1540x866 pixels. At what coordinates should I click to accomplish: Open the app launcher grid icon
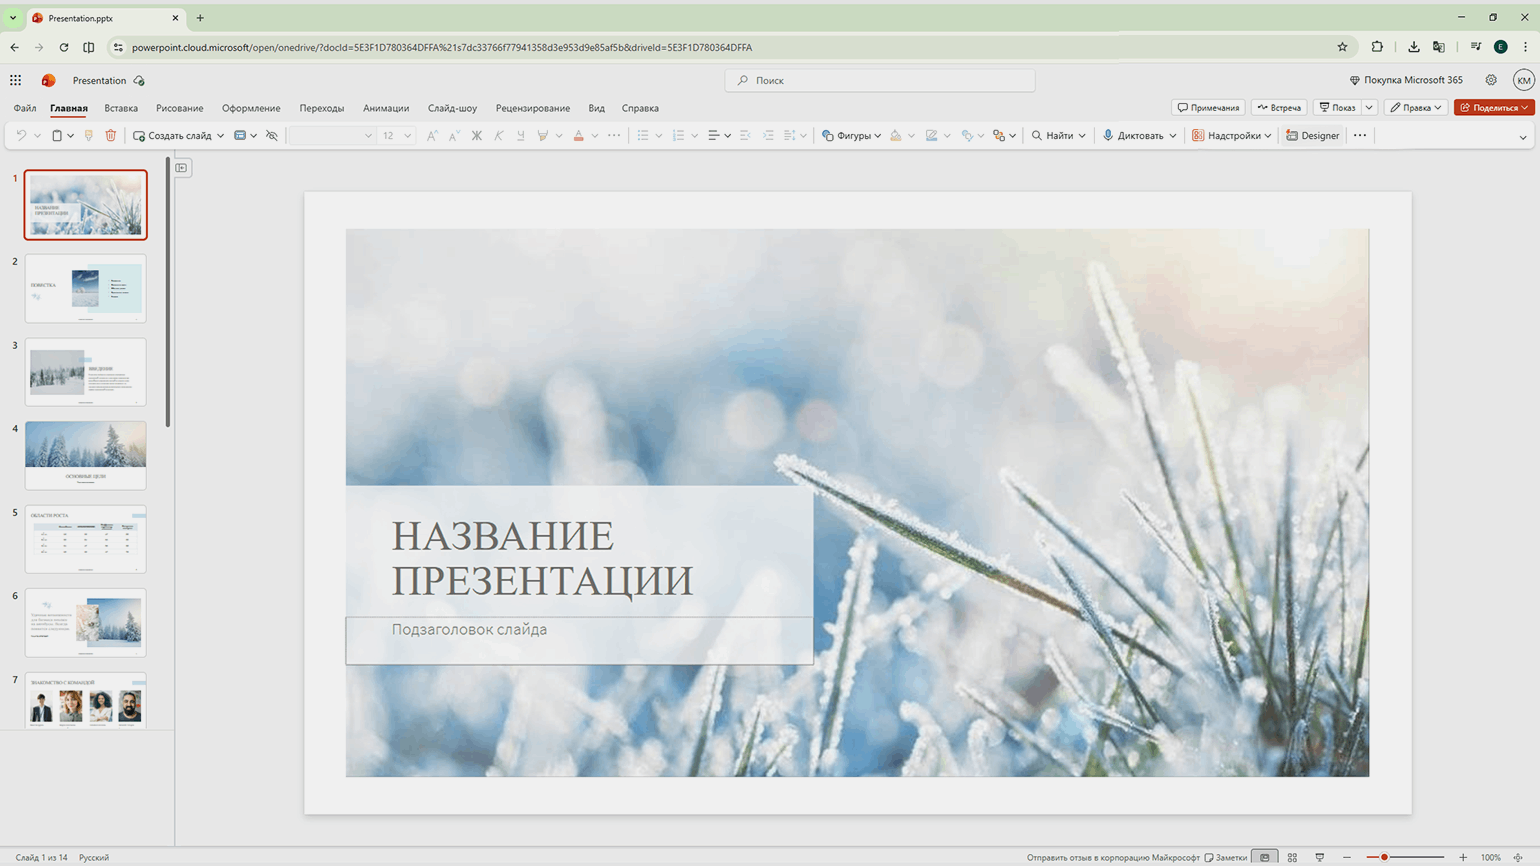(16, 80)
